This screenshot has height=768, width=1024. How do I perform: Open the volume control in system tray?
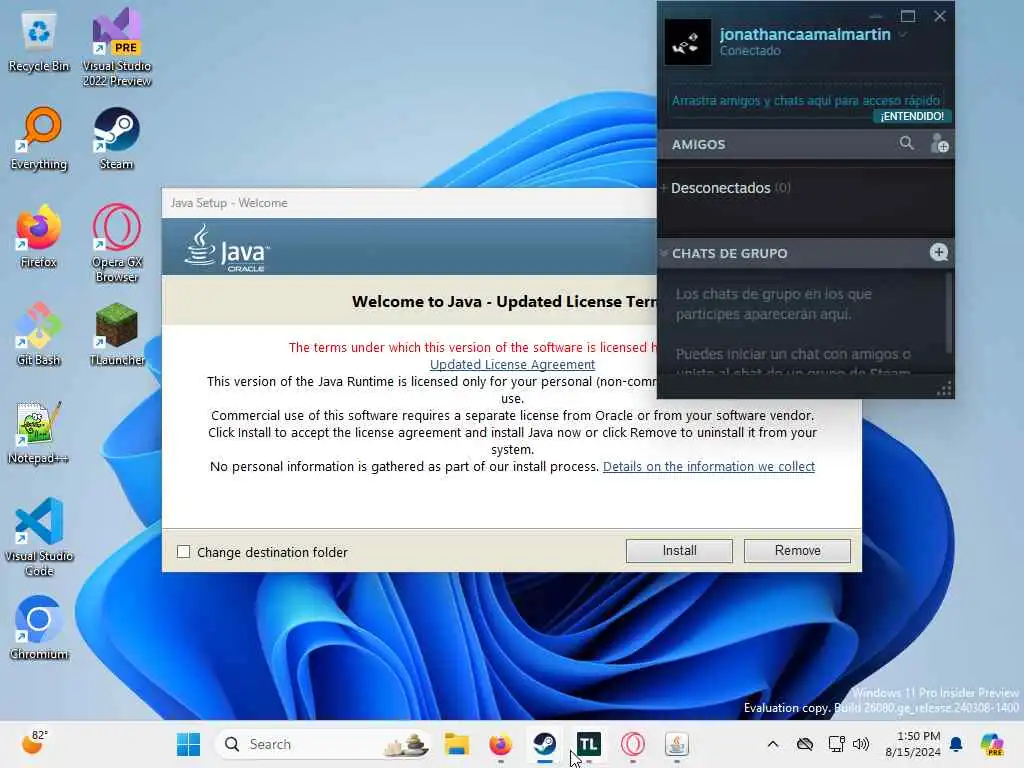(x=861, y=744)
